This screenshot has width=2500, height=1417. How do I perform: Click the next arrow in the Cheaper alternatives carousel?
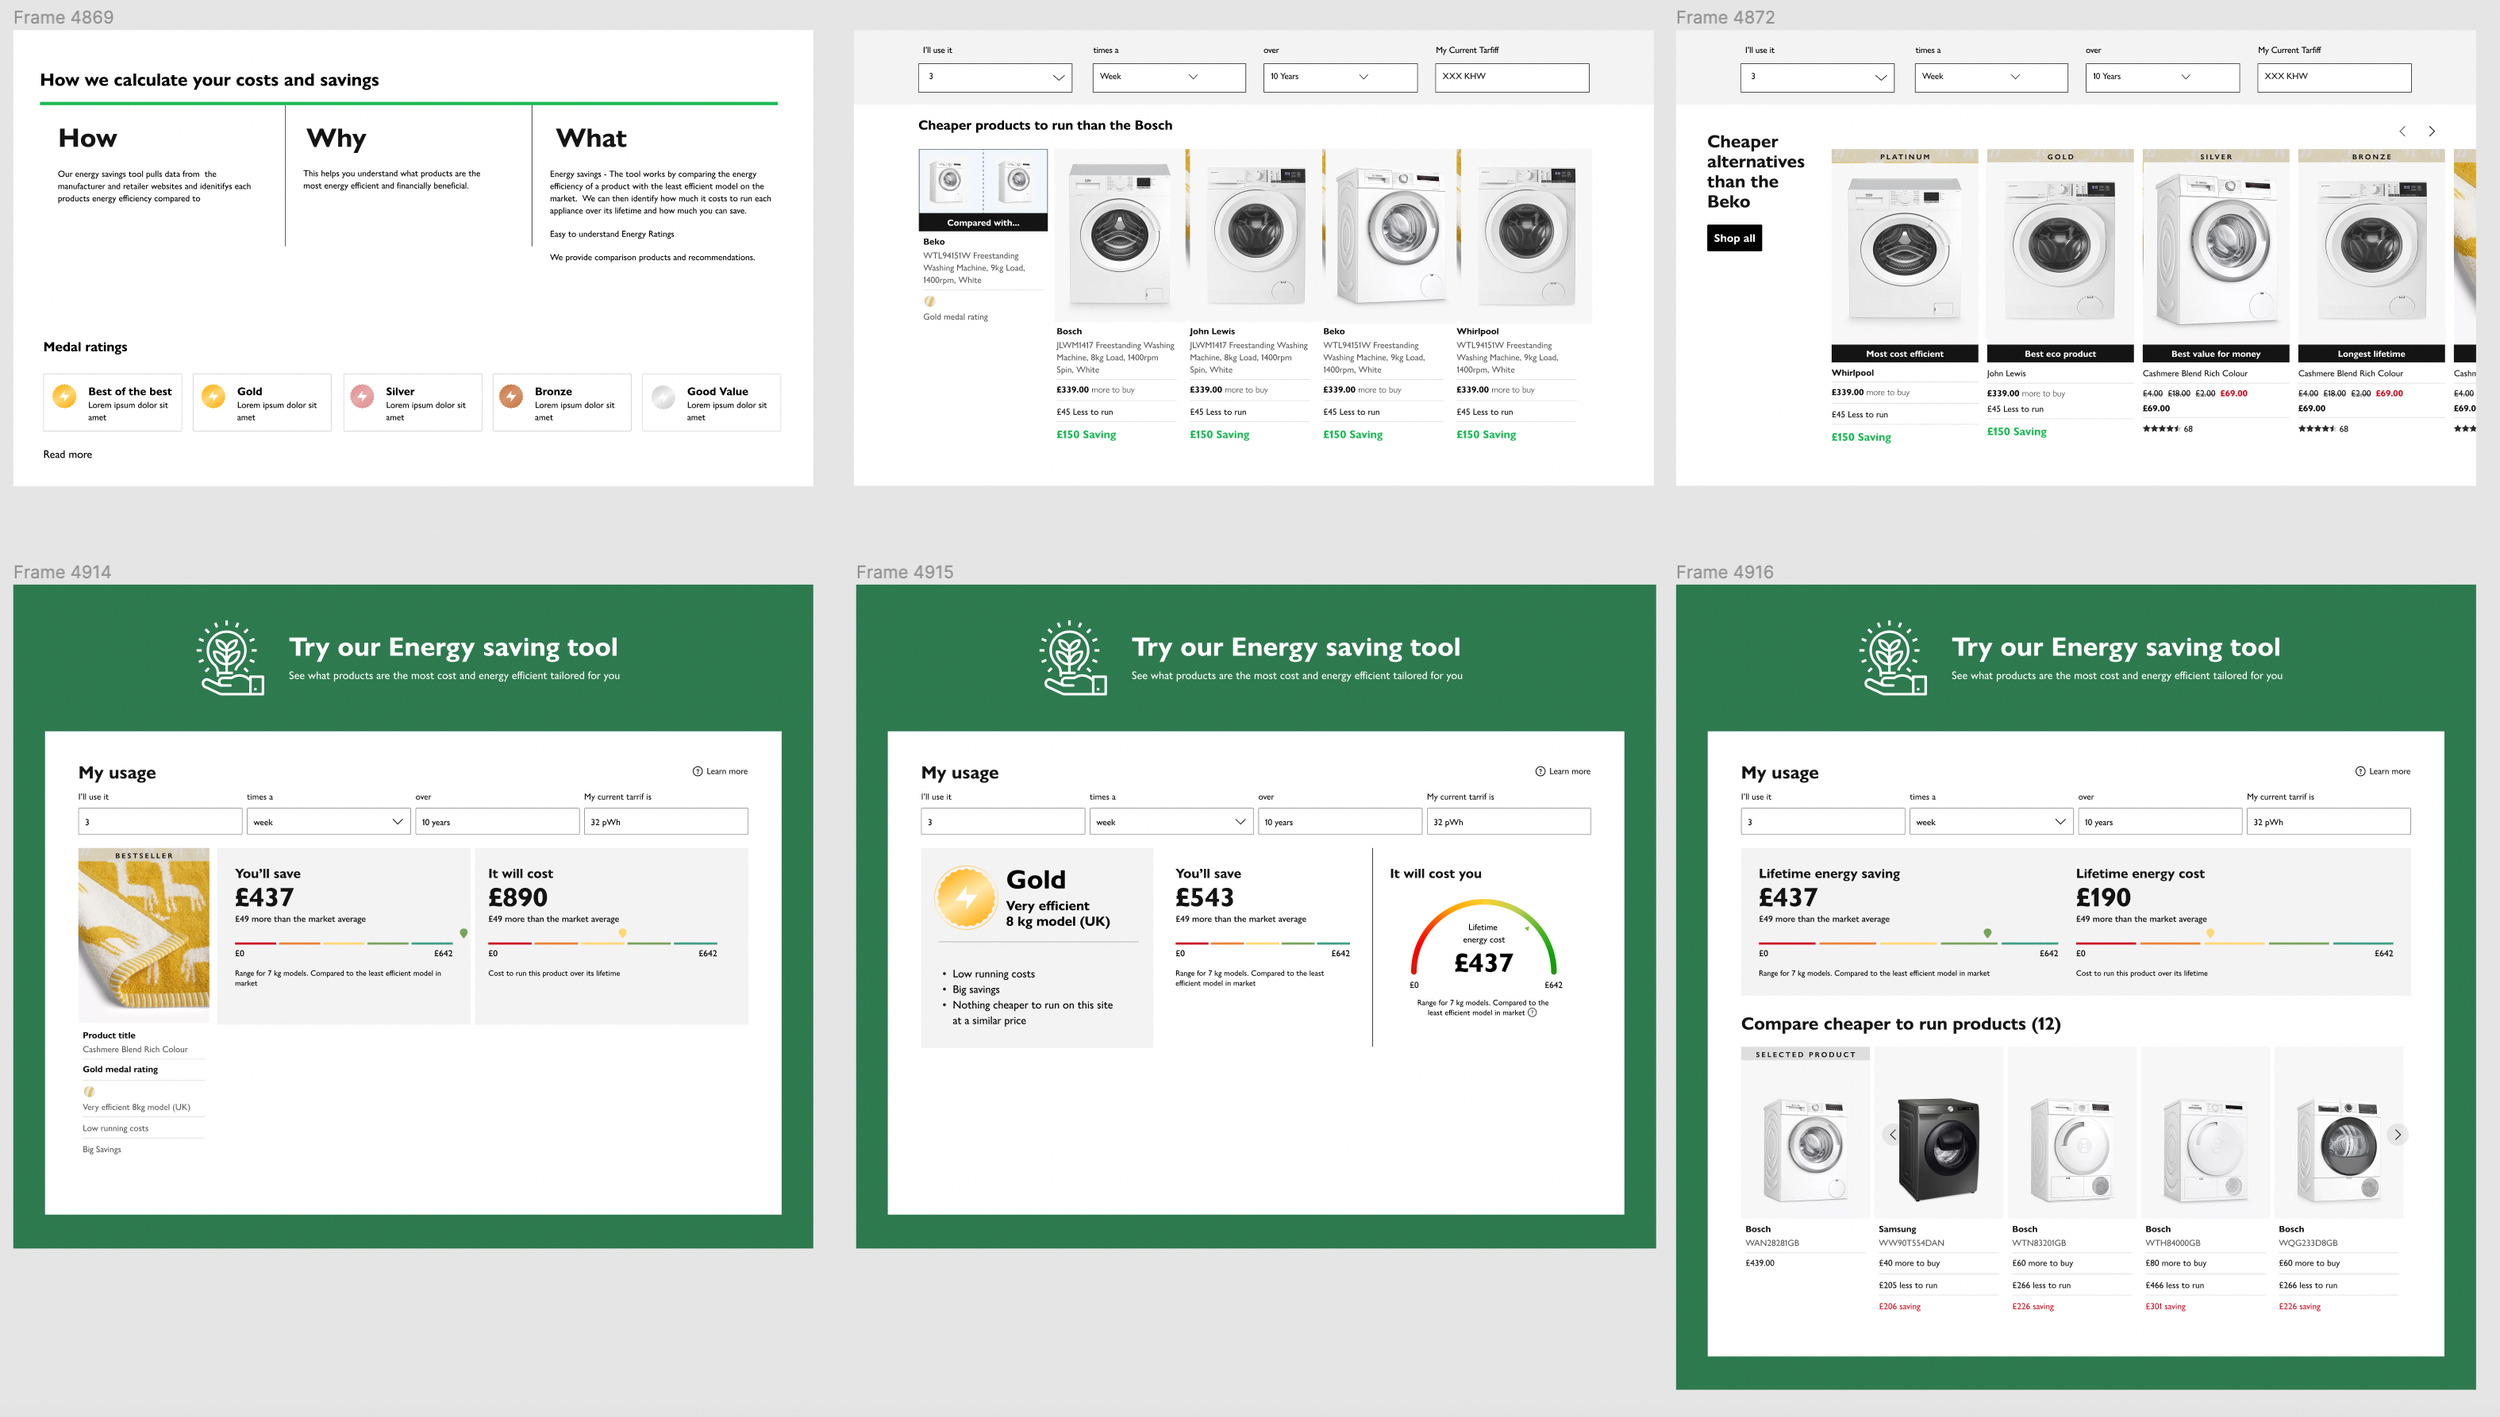click(2432, 131)
